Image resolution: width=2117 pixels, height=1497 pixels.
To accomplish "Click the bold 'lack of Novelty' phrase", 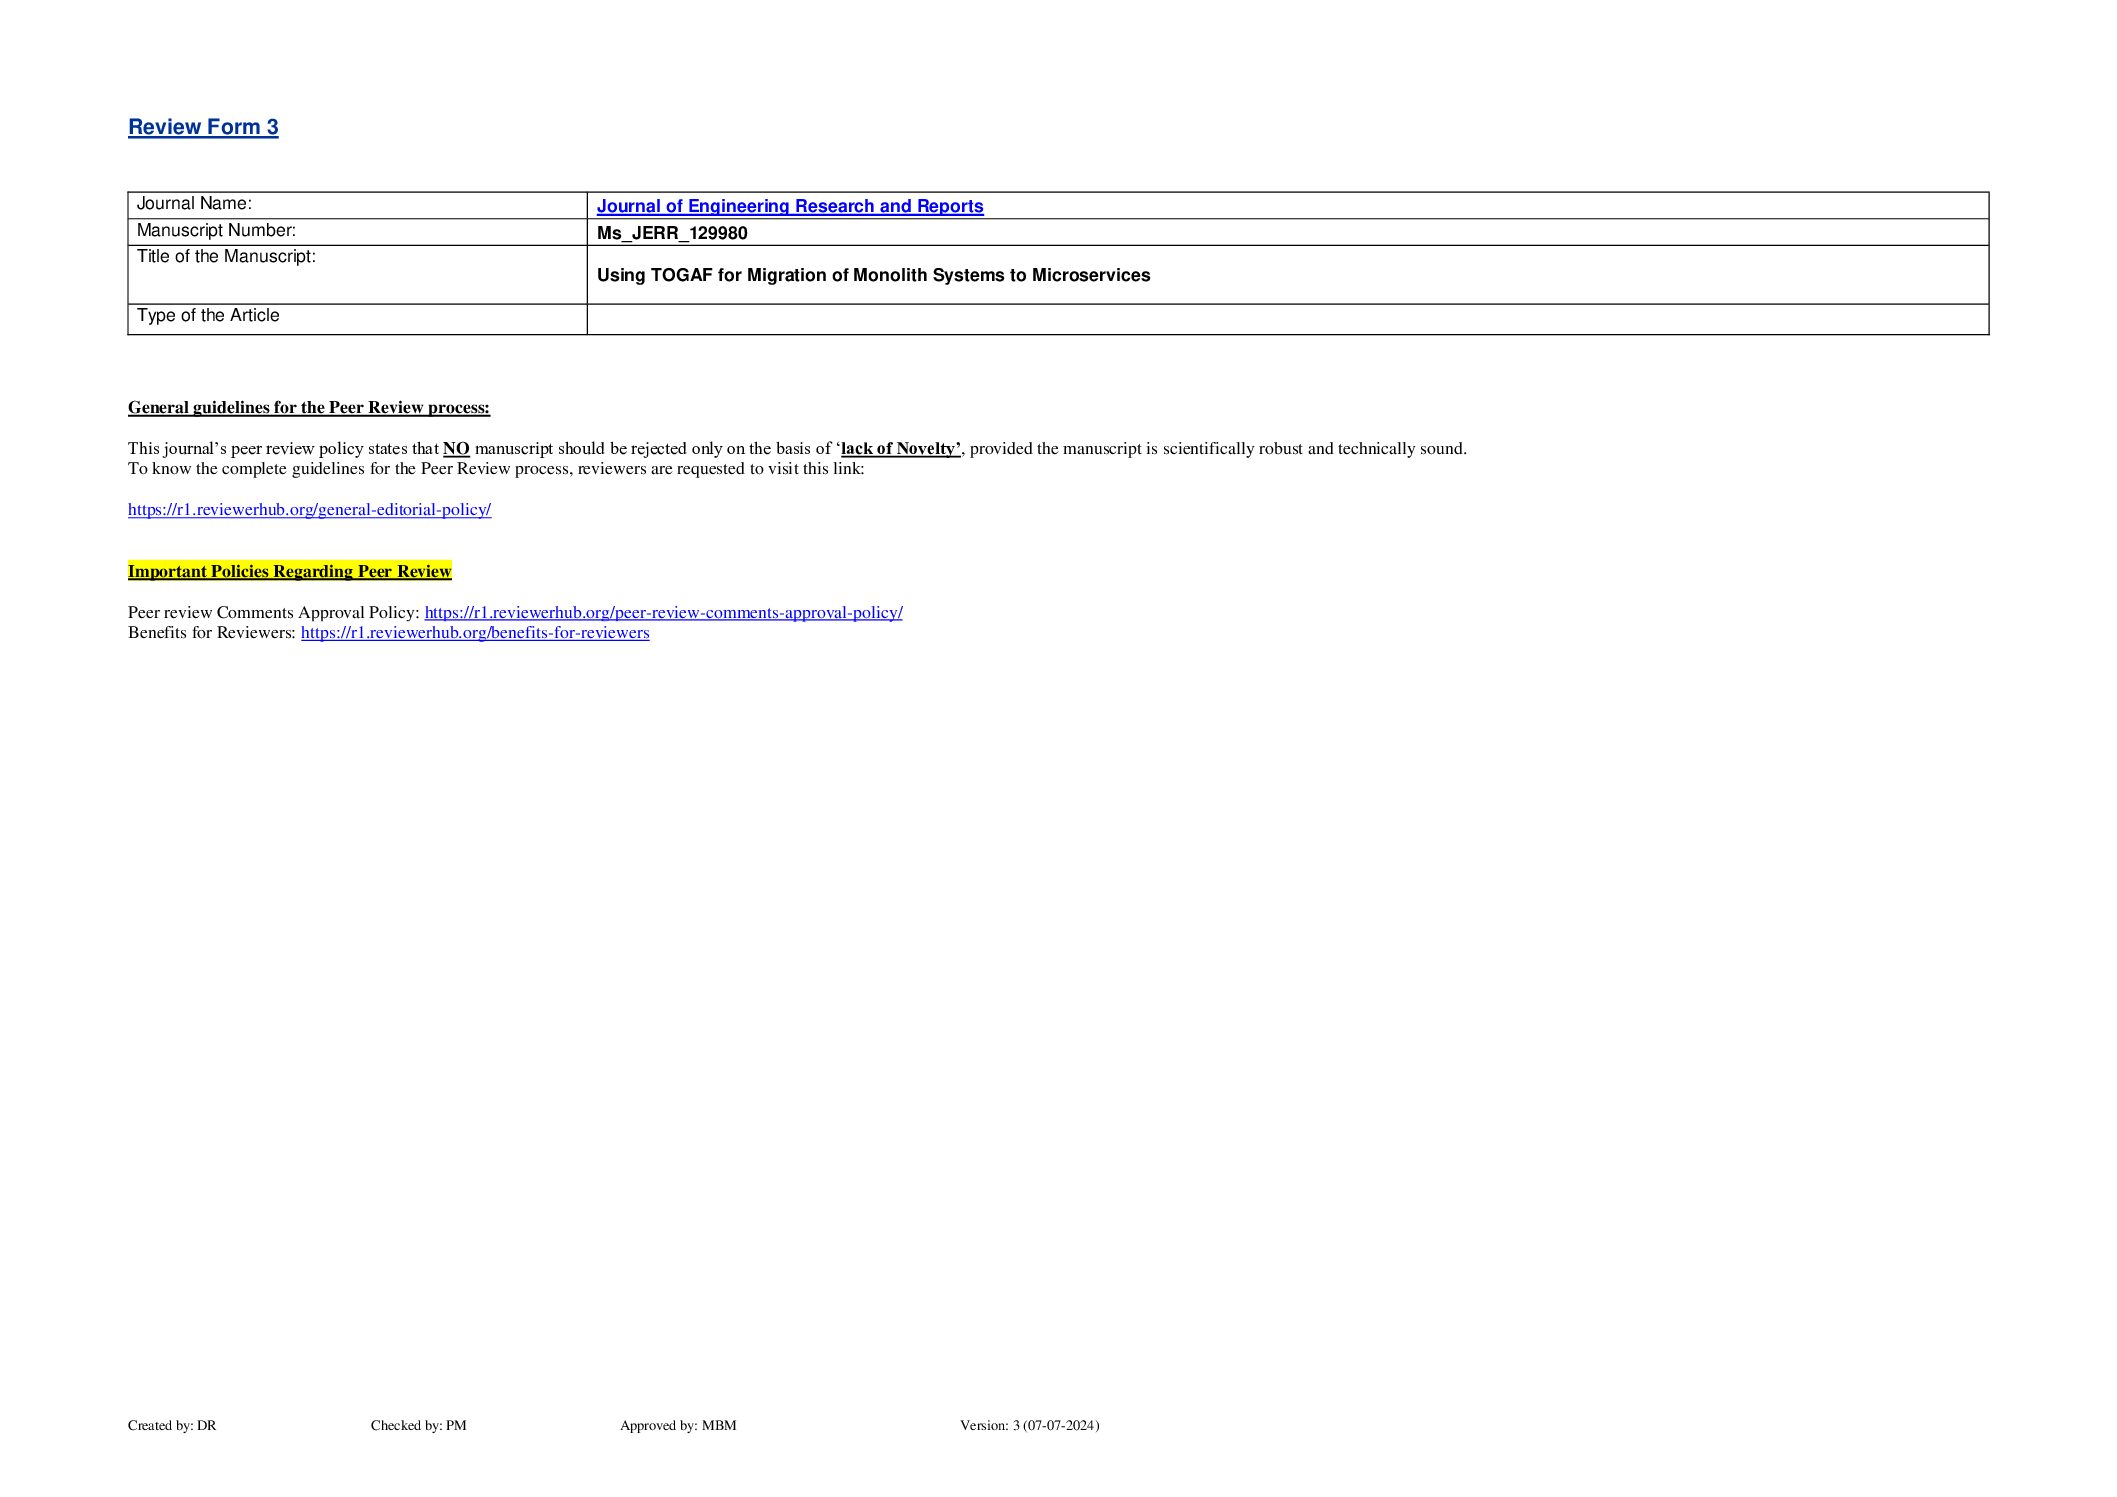I will pos(900,448).
